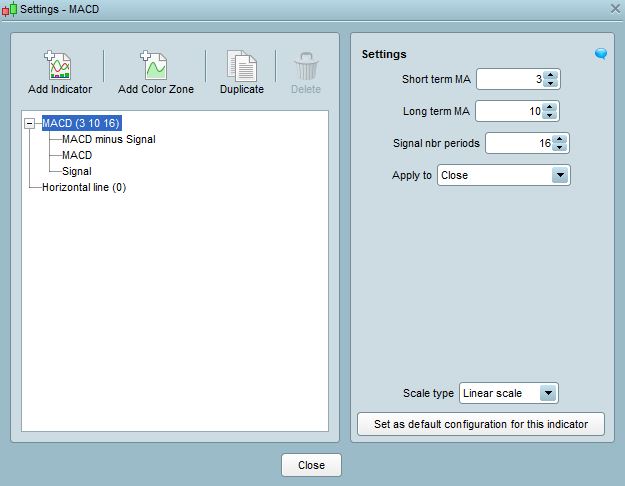Select the Signal tree item

[77, 171]
